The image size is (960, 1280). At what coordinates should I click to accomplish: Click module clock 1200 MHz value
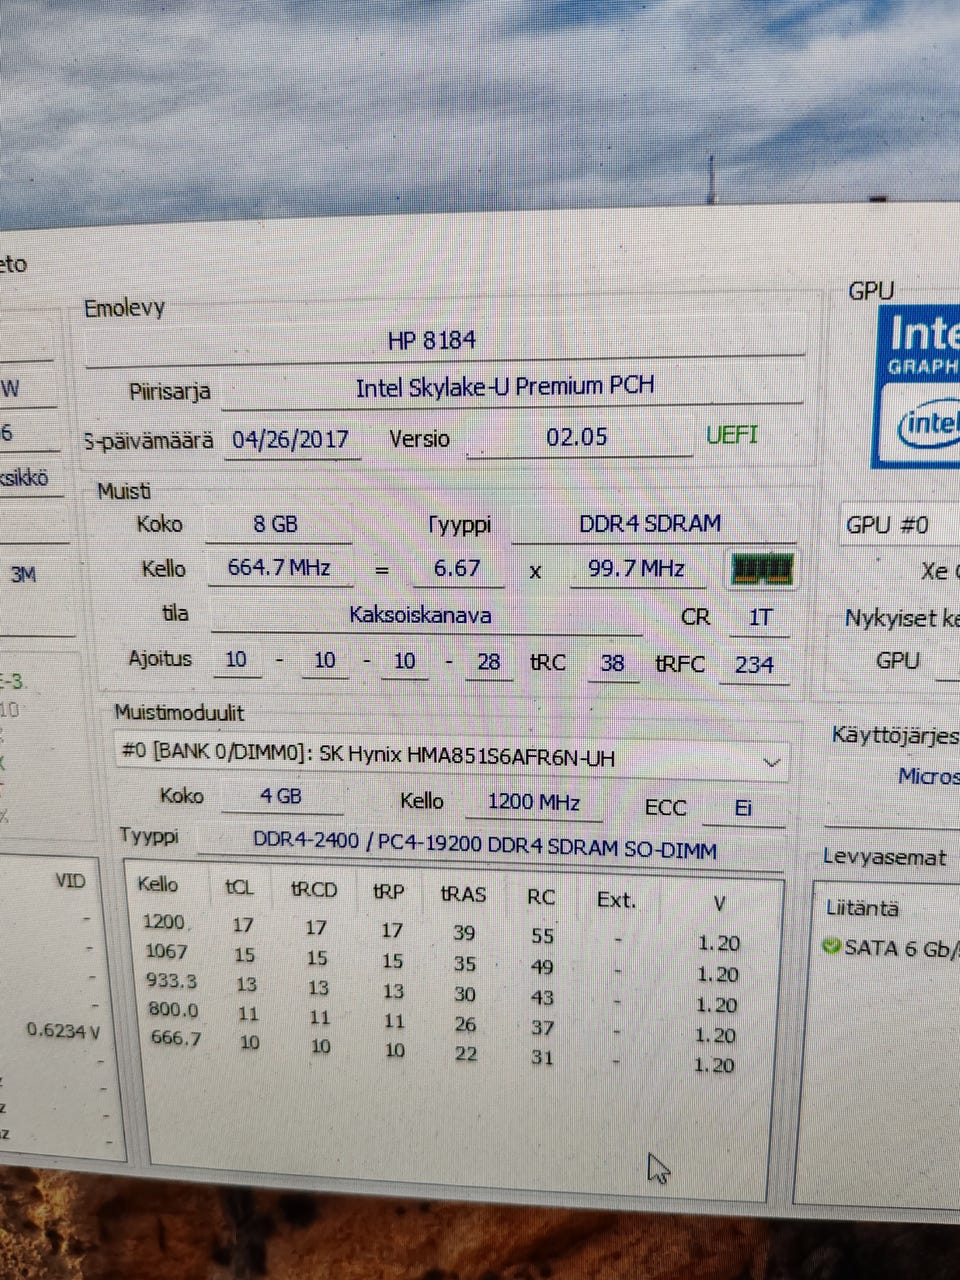pos(535,802)
